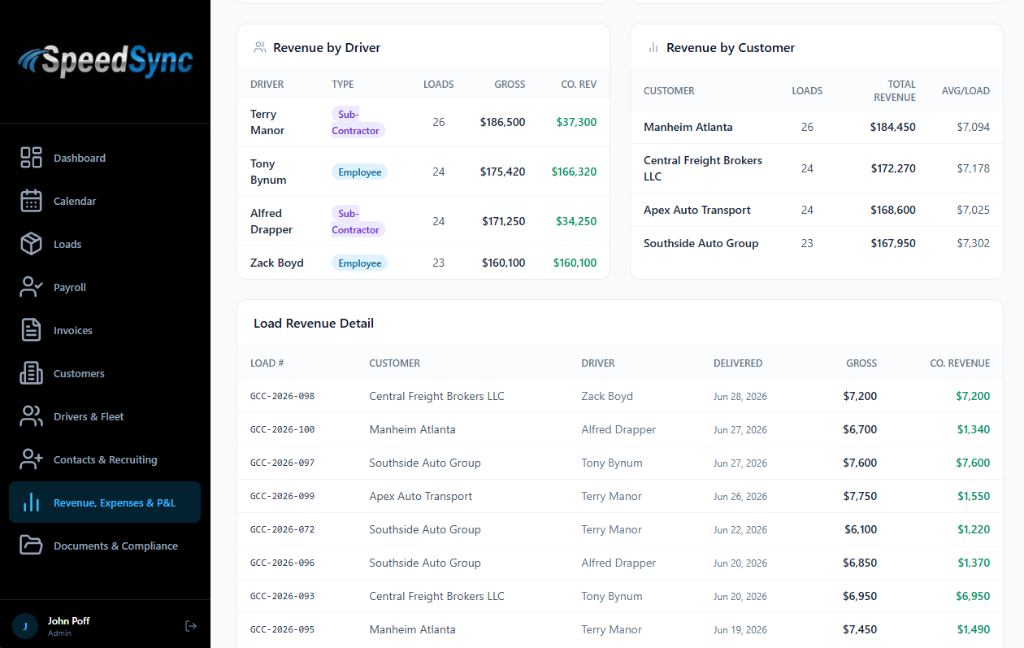Viewport: 1024px width, 648px height.
Task: Click the $7,750 gross amount
Action: pyautogui.click(x=859, y=496)
